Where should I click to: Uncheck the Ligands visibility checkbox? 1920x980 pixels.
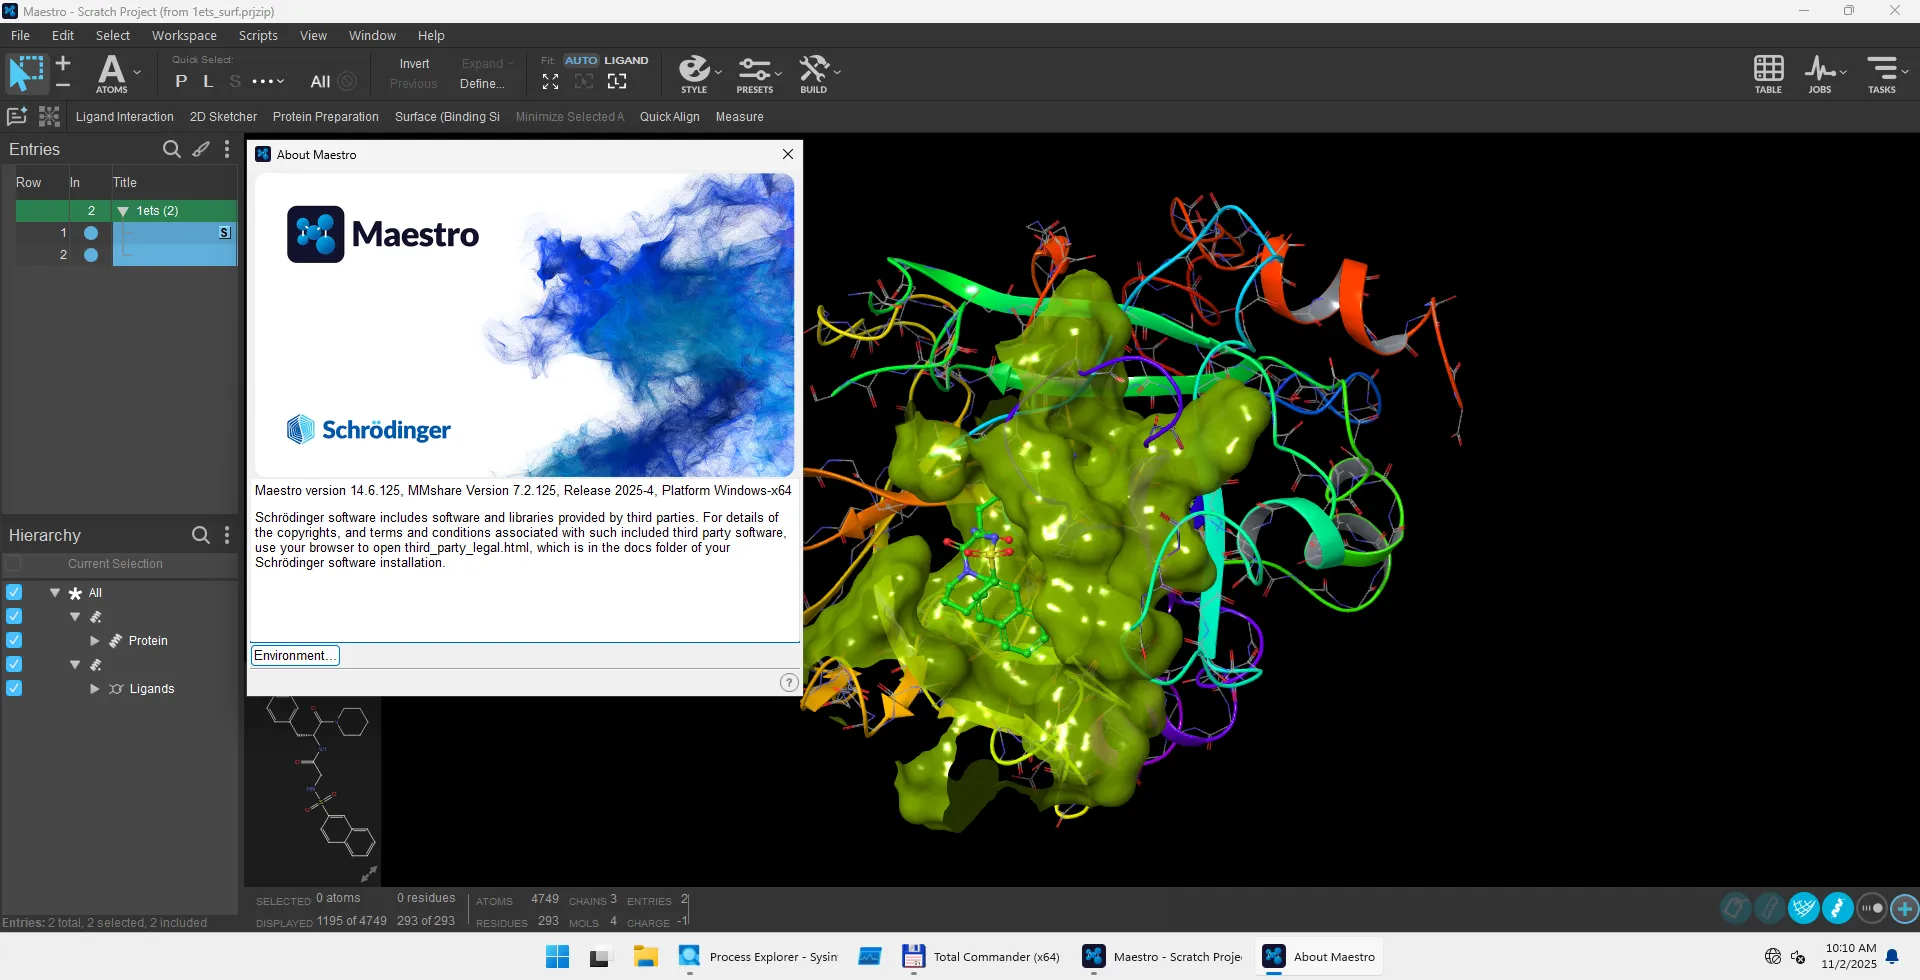click(x=14, y=688)
